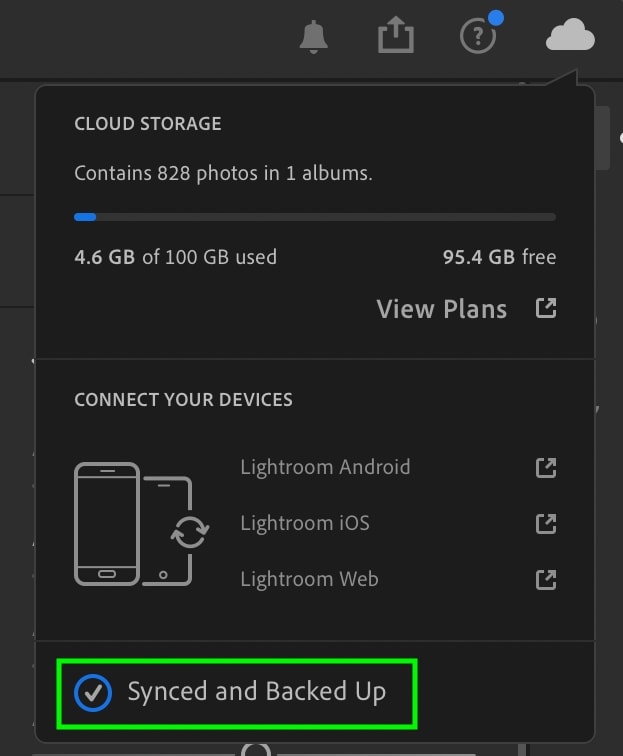Viewport: 623px width, 756px height.
Task: Click the cloud storage usage bar
Action: (315, 217)
